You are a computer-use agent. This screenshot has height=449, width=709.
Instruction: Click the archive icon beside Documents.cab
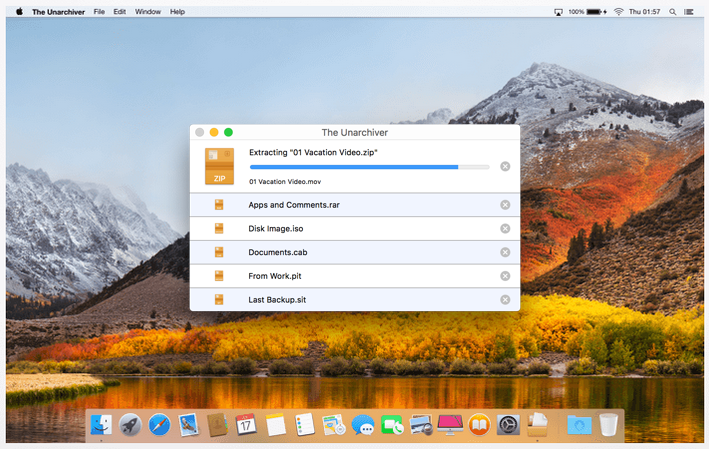click(x=219, y=252)
